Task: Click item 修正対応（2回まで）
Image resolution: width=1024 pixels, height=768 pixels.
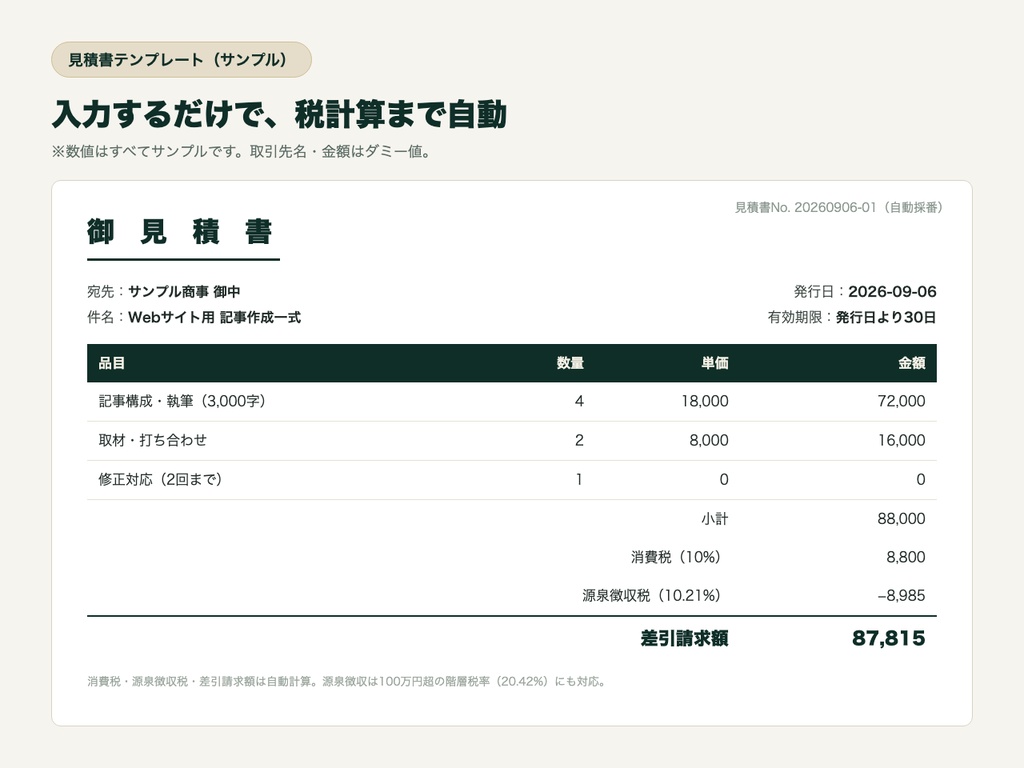Action: [x=160, y=479]
